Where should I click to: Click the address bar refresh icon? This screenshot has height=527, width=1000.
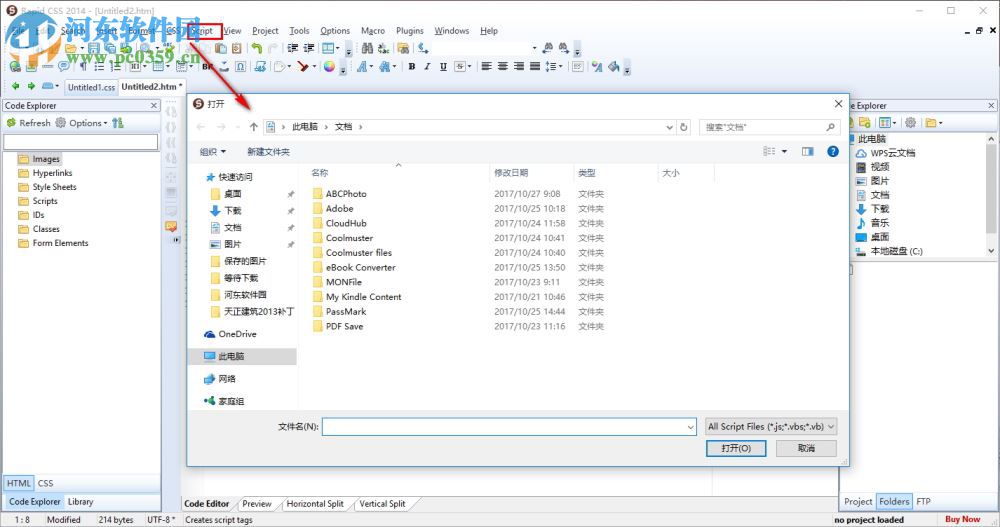click(x=684, y=127)
